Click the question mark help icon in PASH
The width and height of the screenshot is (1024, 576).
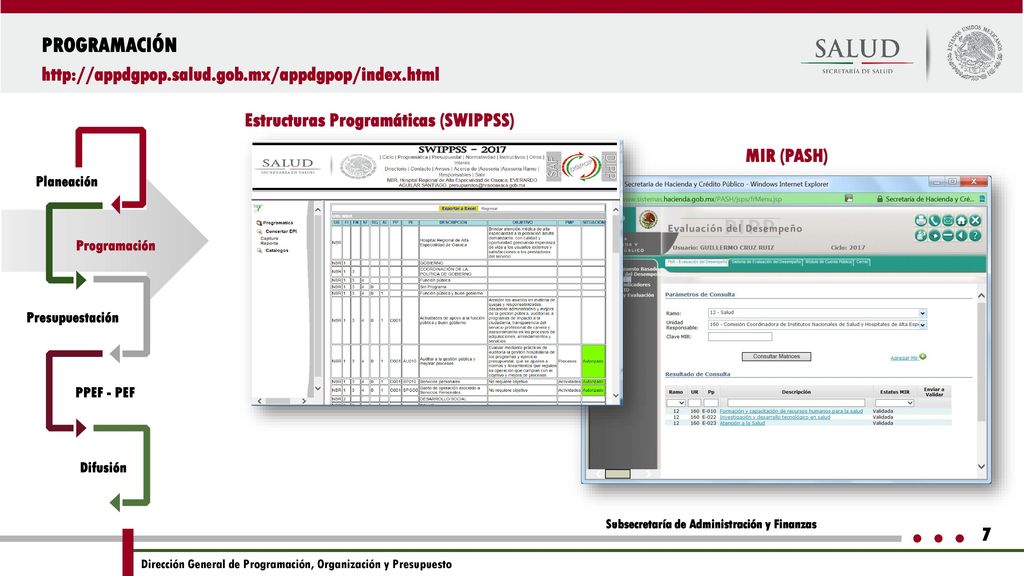pos(975,236)
